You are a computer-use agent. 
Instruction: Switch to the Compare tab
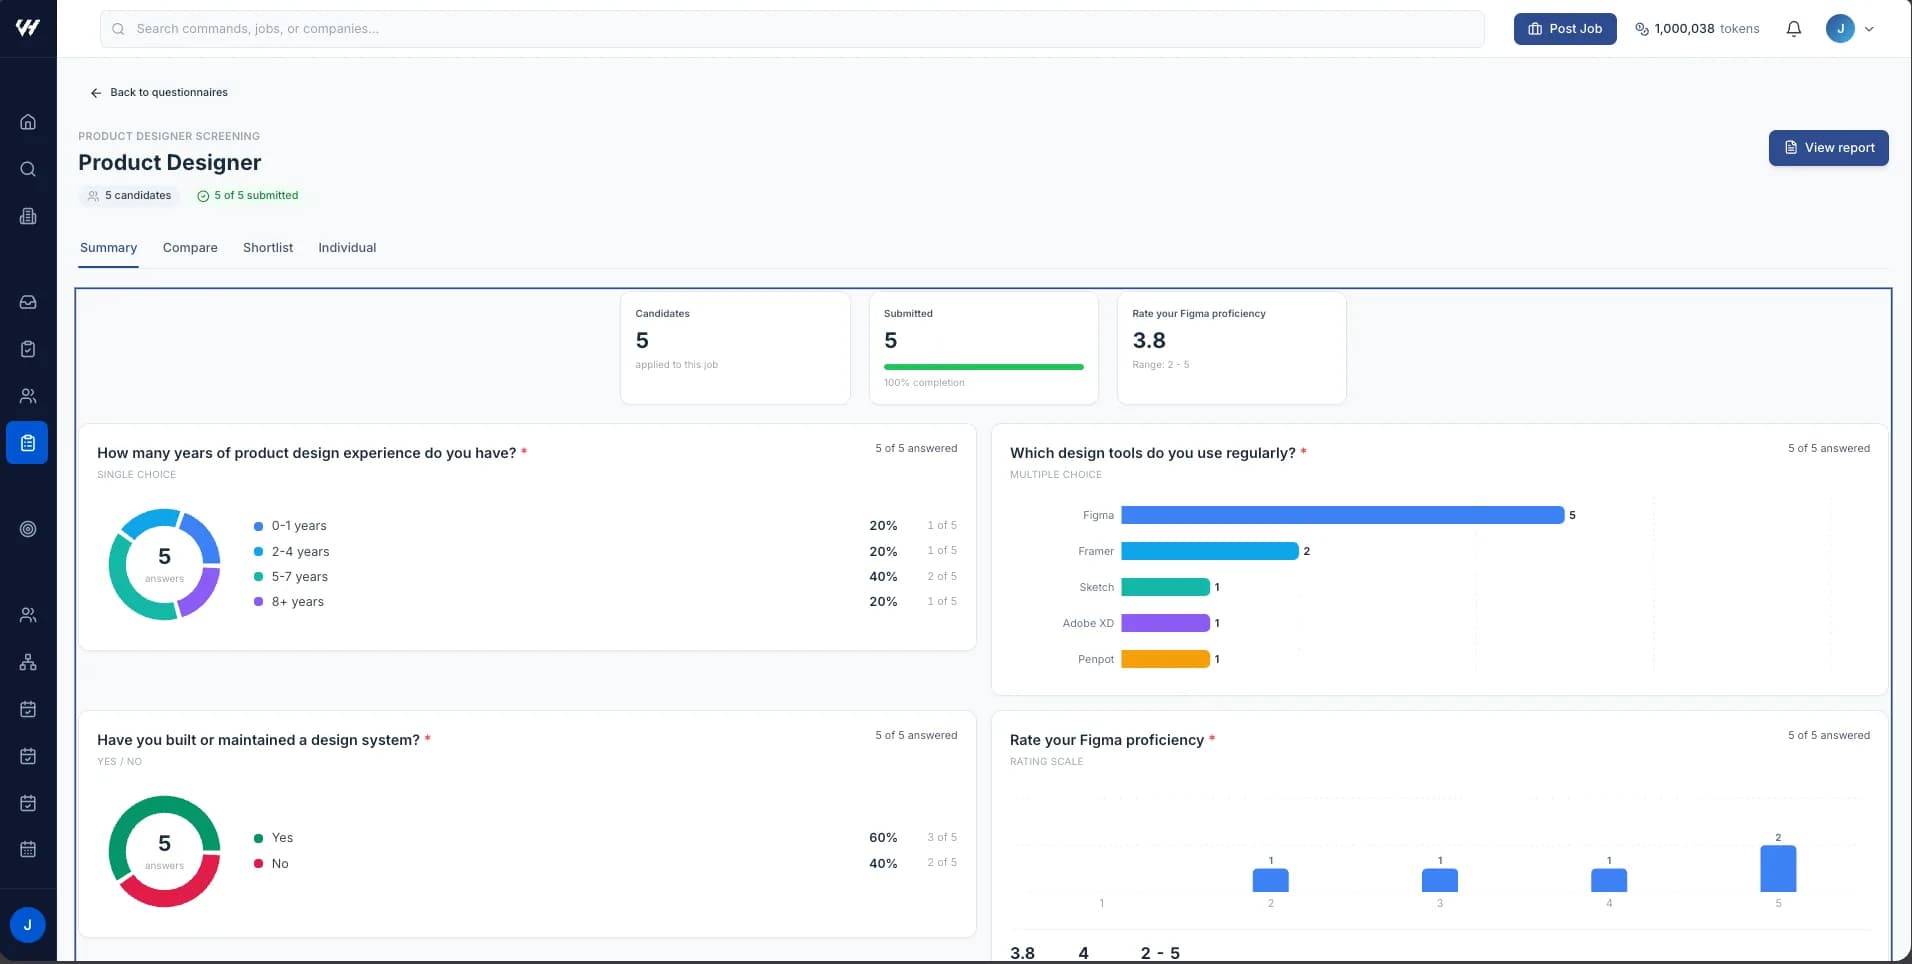(x=190, y=248)
